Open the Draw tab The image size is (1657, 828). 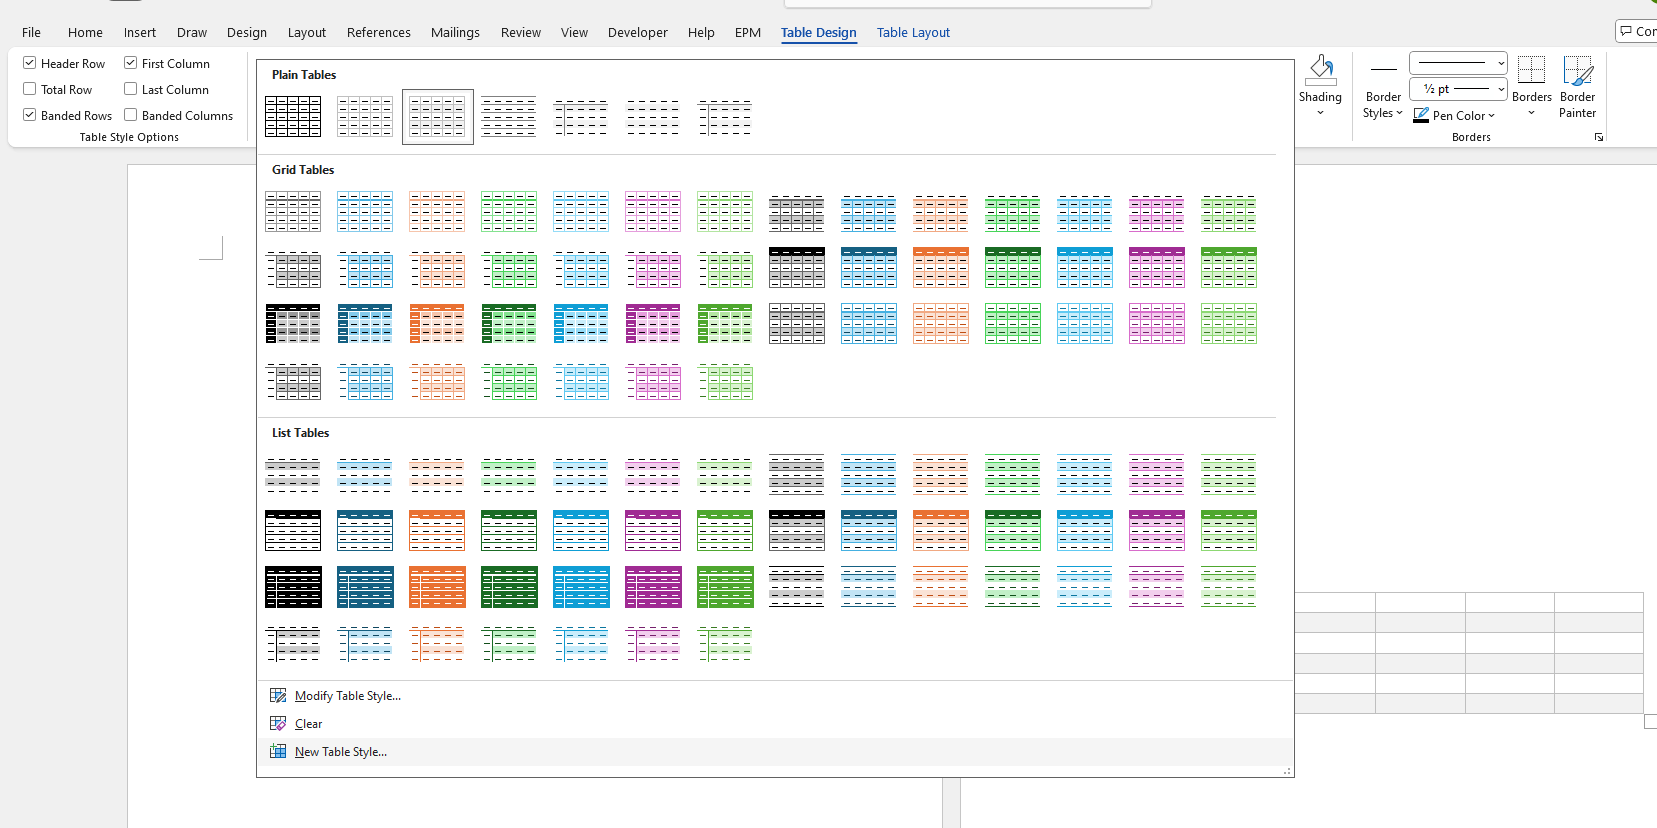click(192, 32)
